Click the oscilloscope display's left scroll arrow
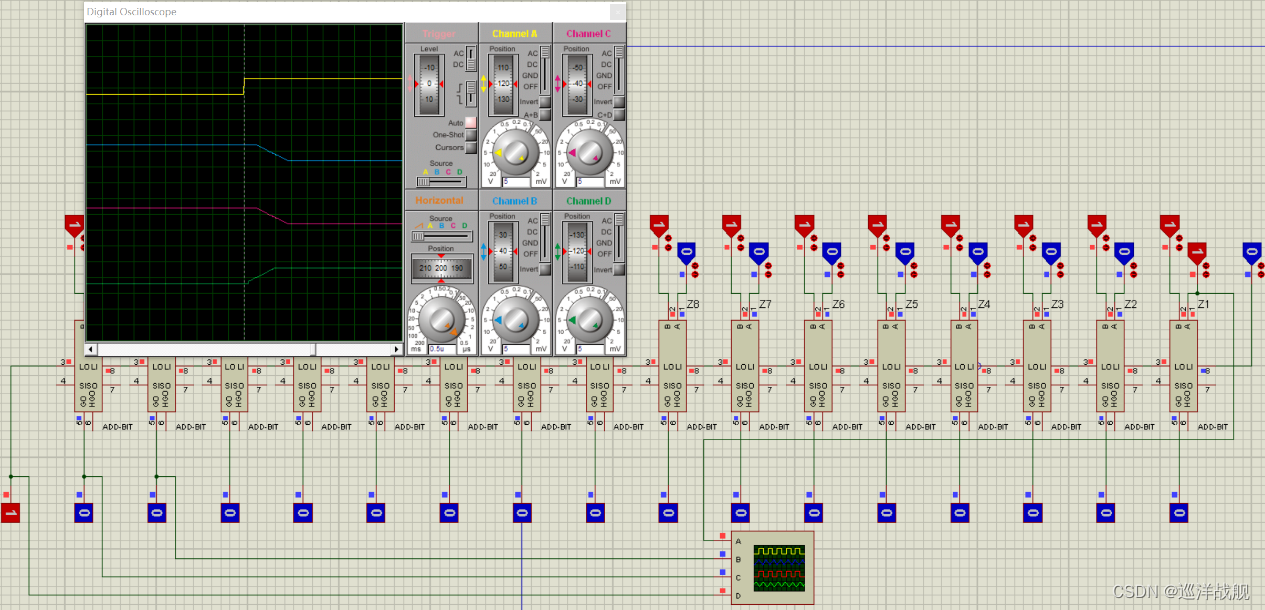The width and height of the screenshot is (1265, 610). click(x=92, y=349)
